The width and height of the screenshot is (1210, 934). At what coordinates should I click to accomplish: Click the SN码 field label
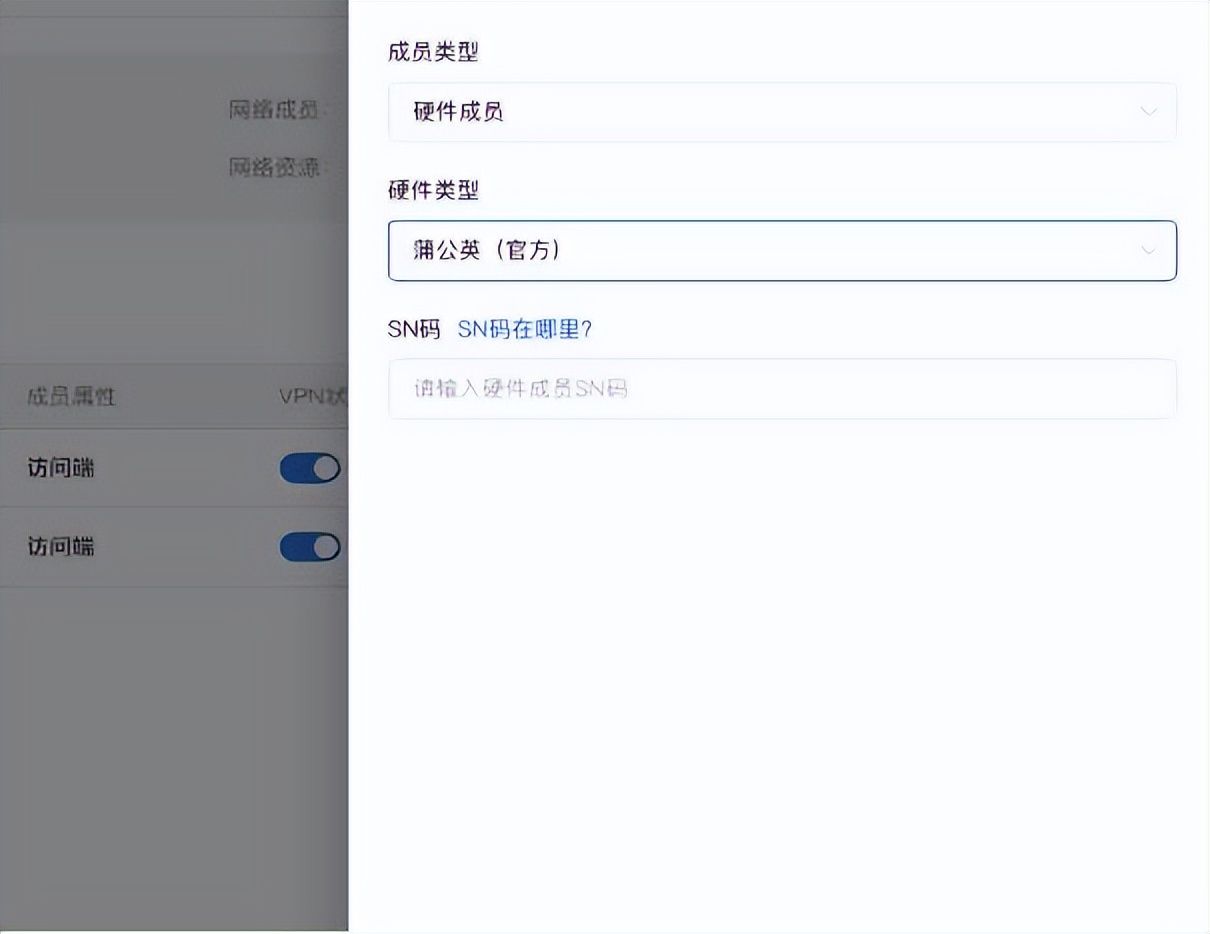(x=414, y=329)
